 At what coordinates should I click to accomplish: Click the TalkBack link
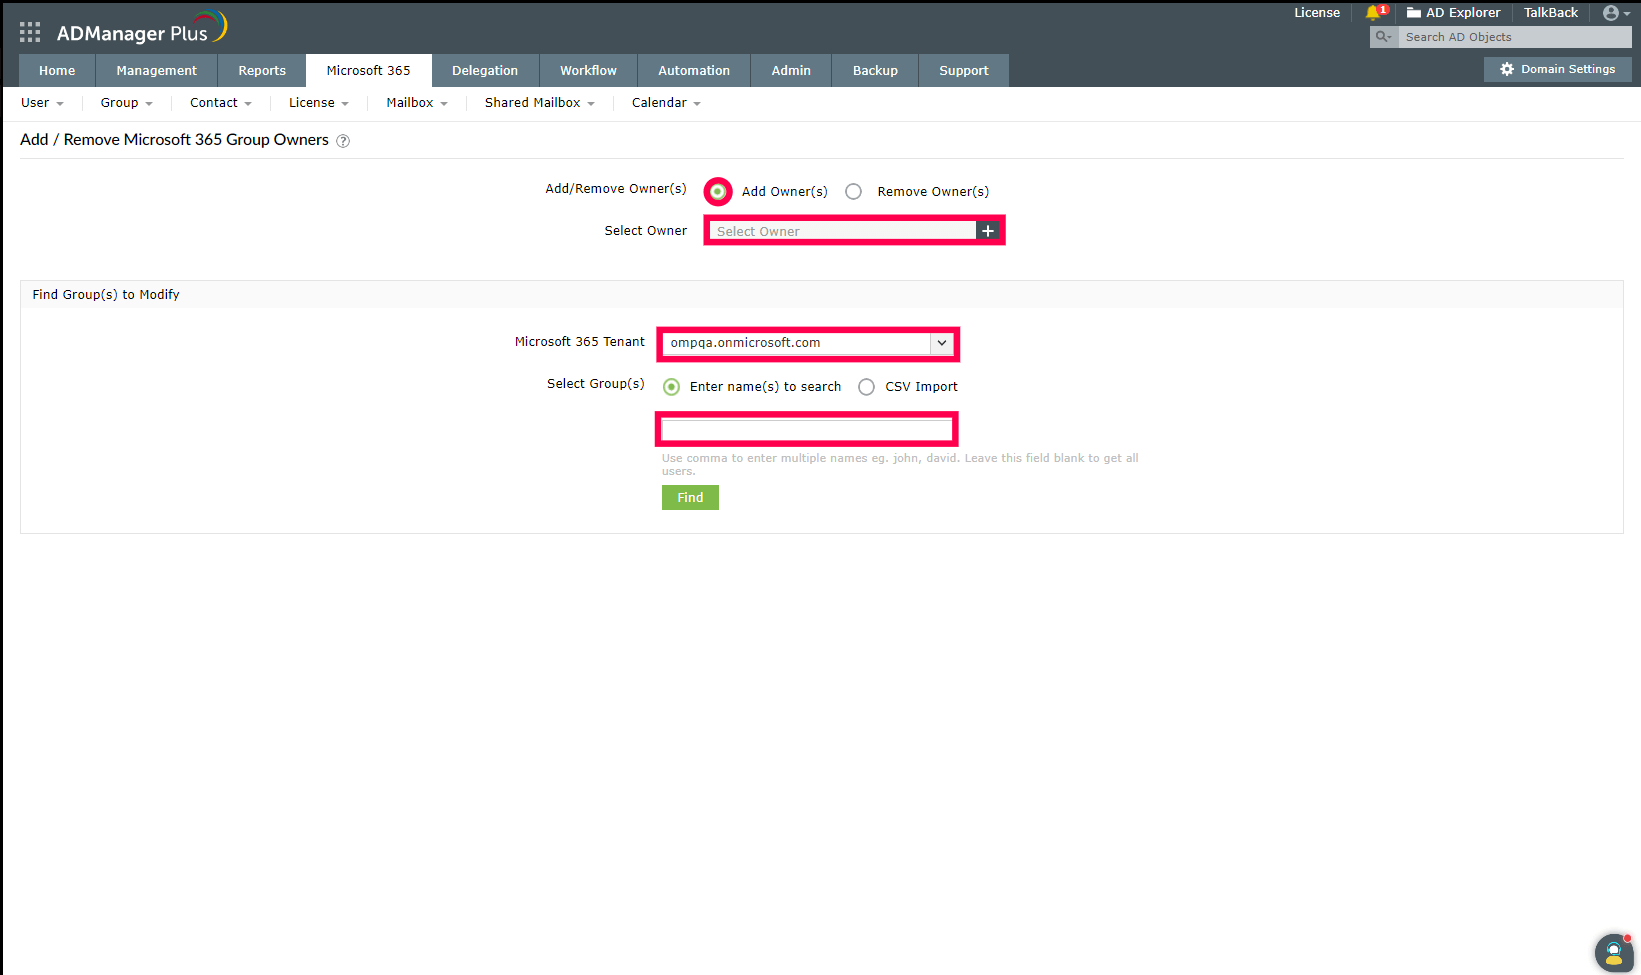(x=1551, y=13)
